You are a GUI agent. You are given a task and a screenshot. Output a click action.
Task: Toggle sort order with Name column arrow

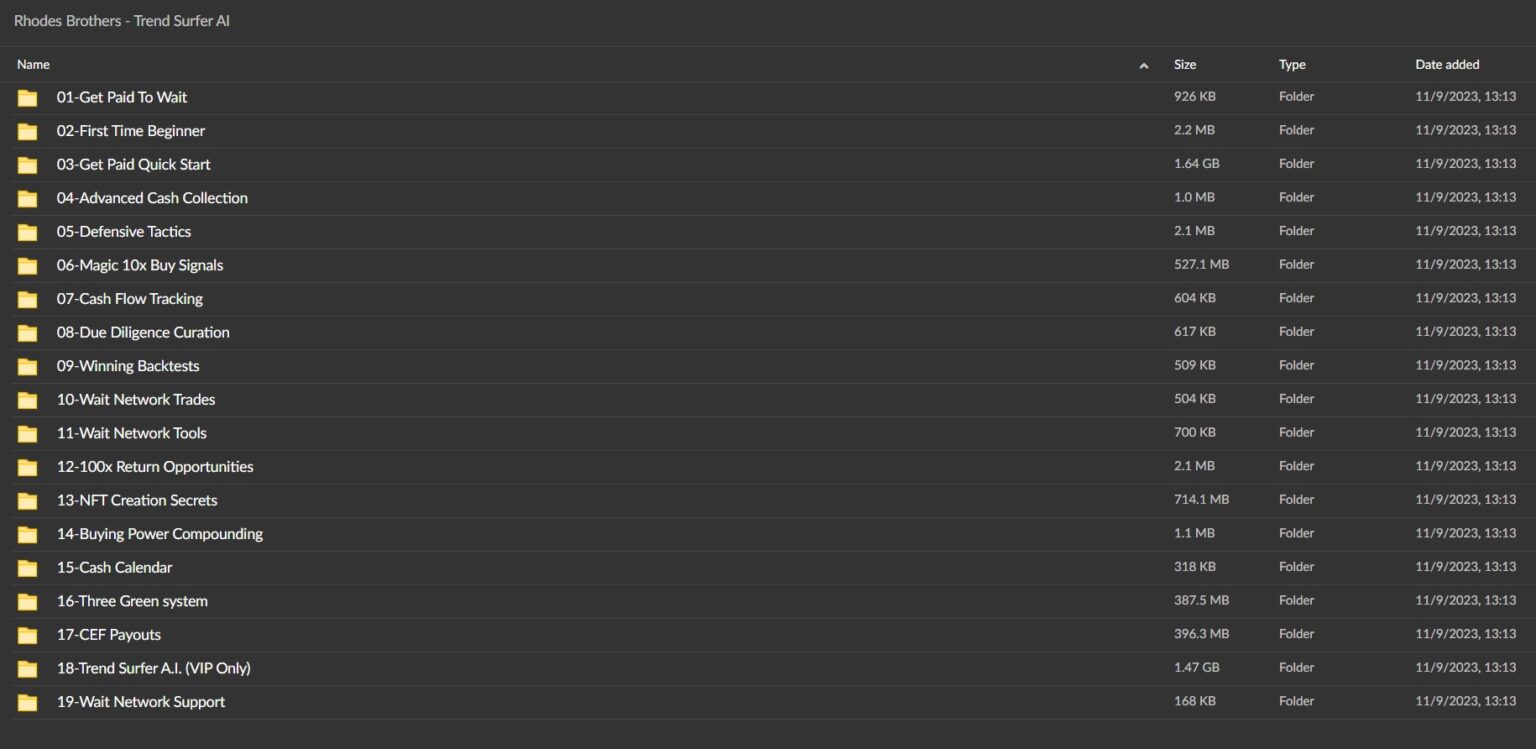tap(1143, 65)
